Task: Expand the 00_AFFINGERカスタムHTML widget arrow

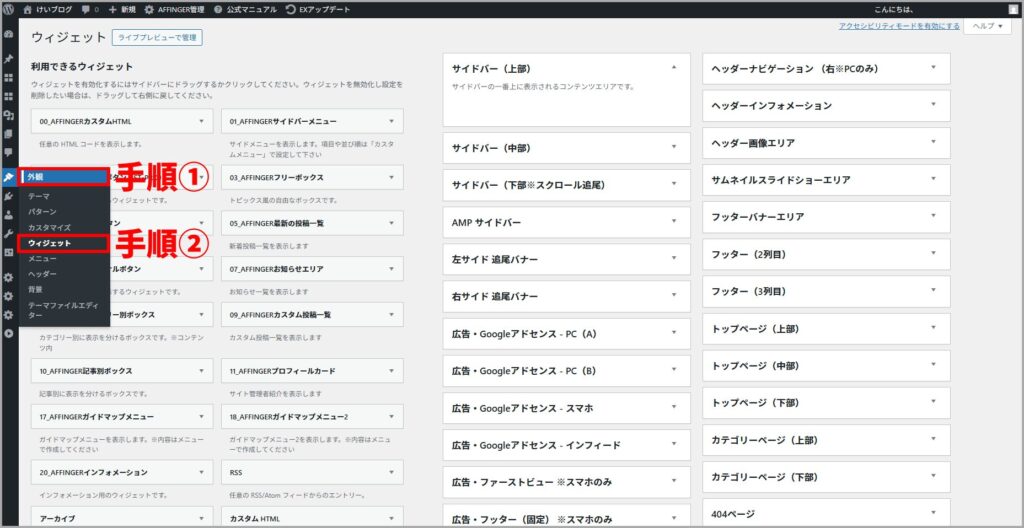Action: point(202,122)
